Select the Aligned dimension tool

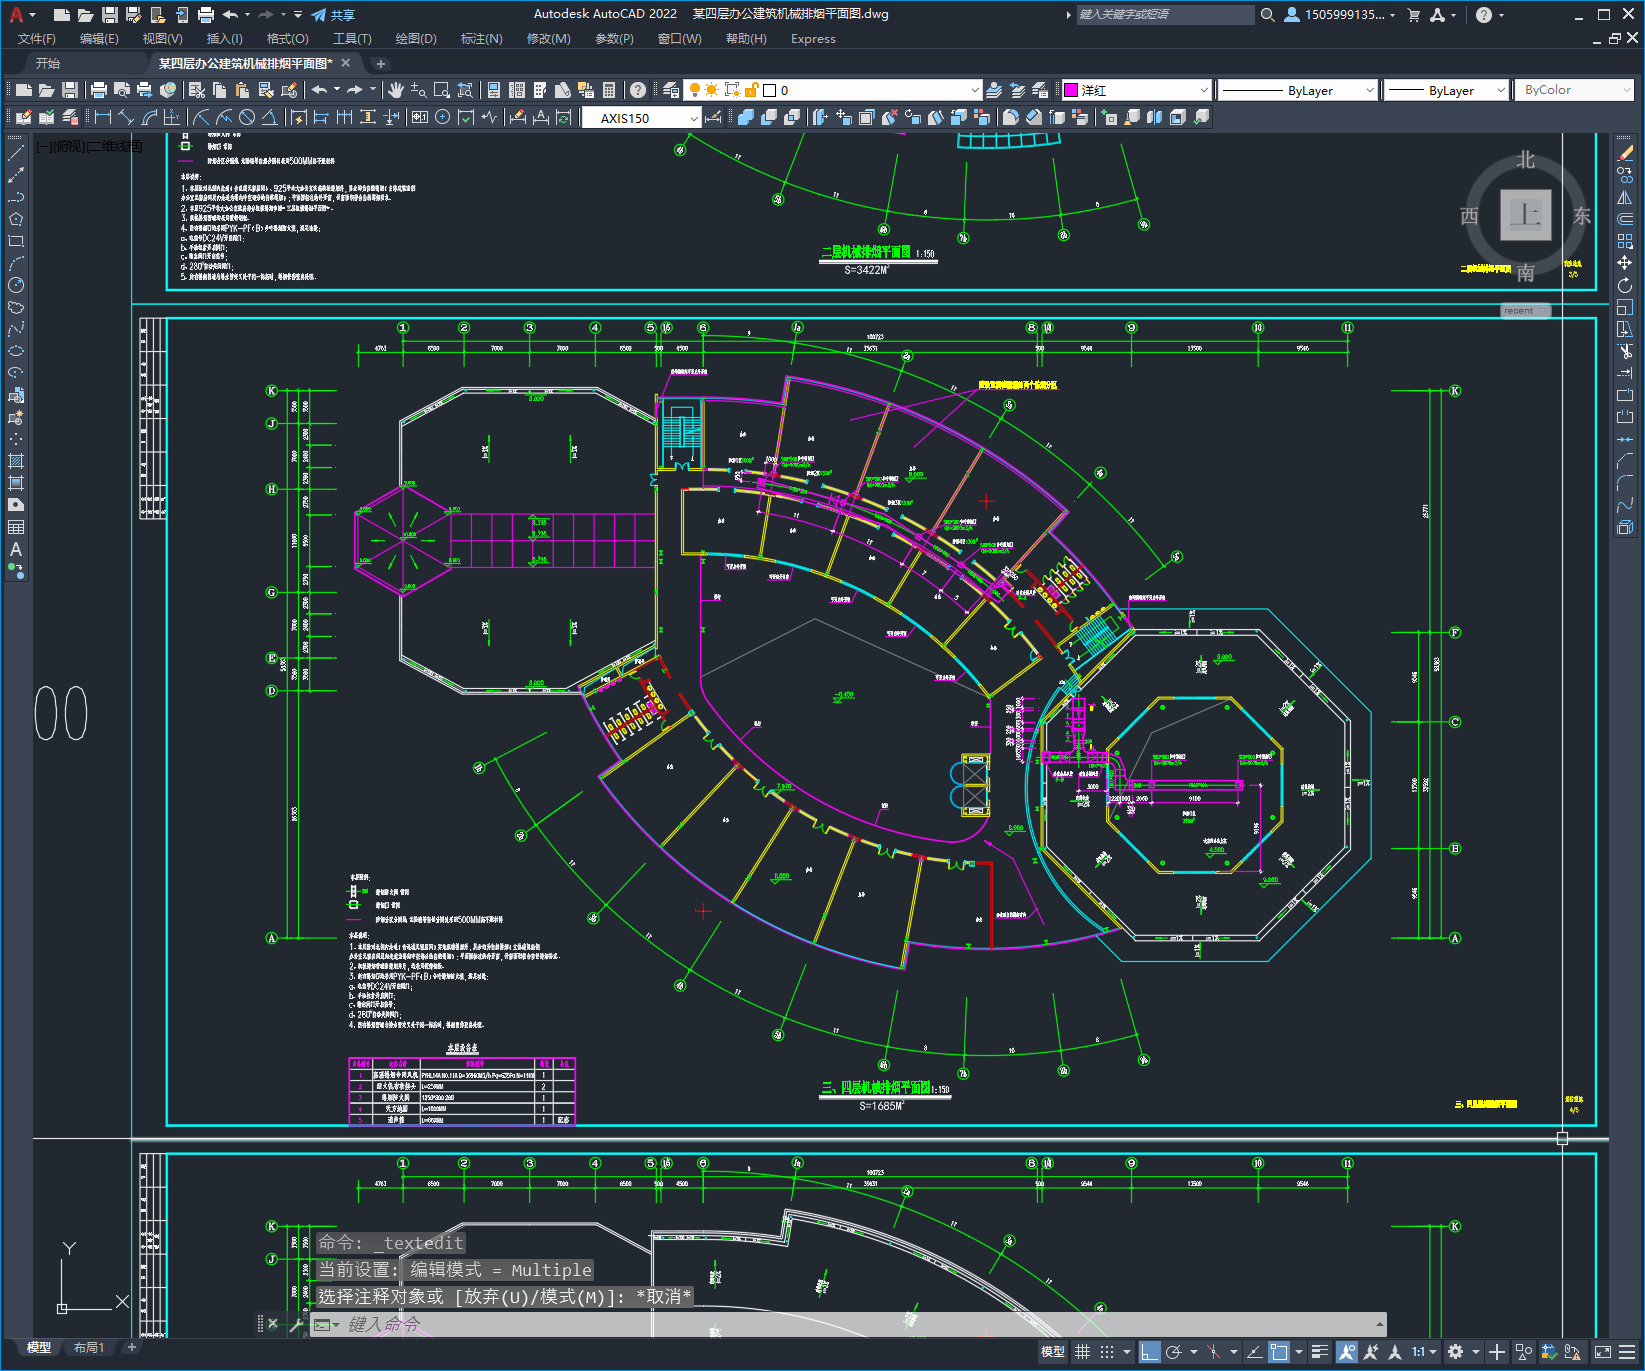126,117
